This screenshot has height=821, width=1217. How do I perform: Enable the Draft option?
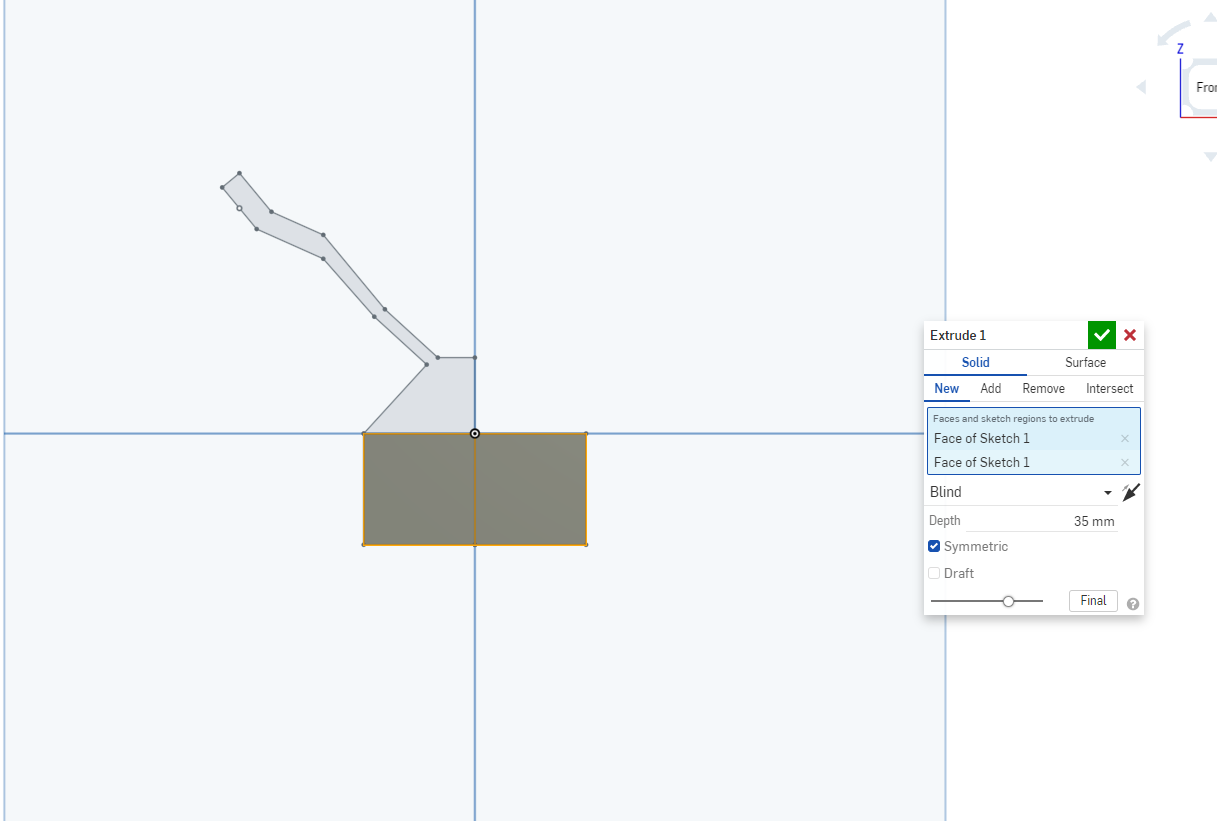(934, 573)
